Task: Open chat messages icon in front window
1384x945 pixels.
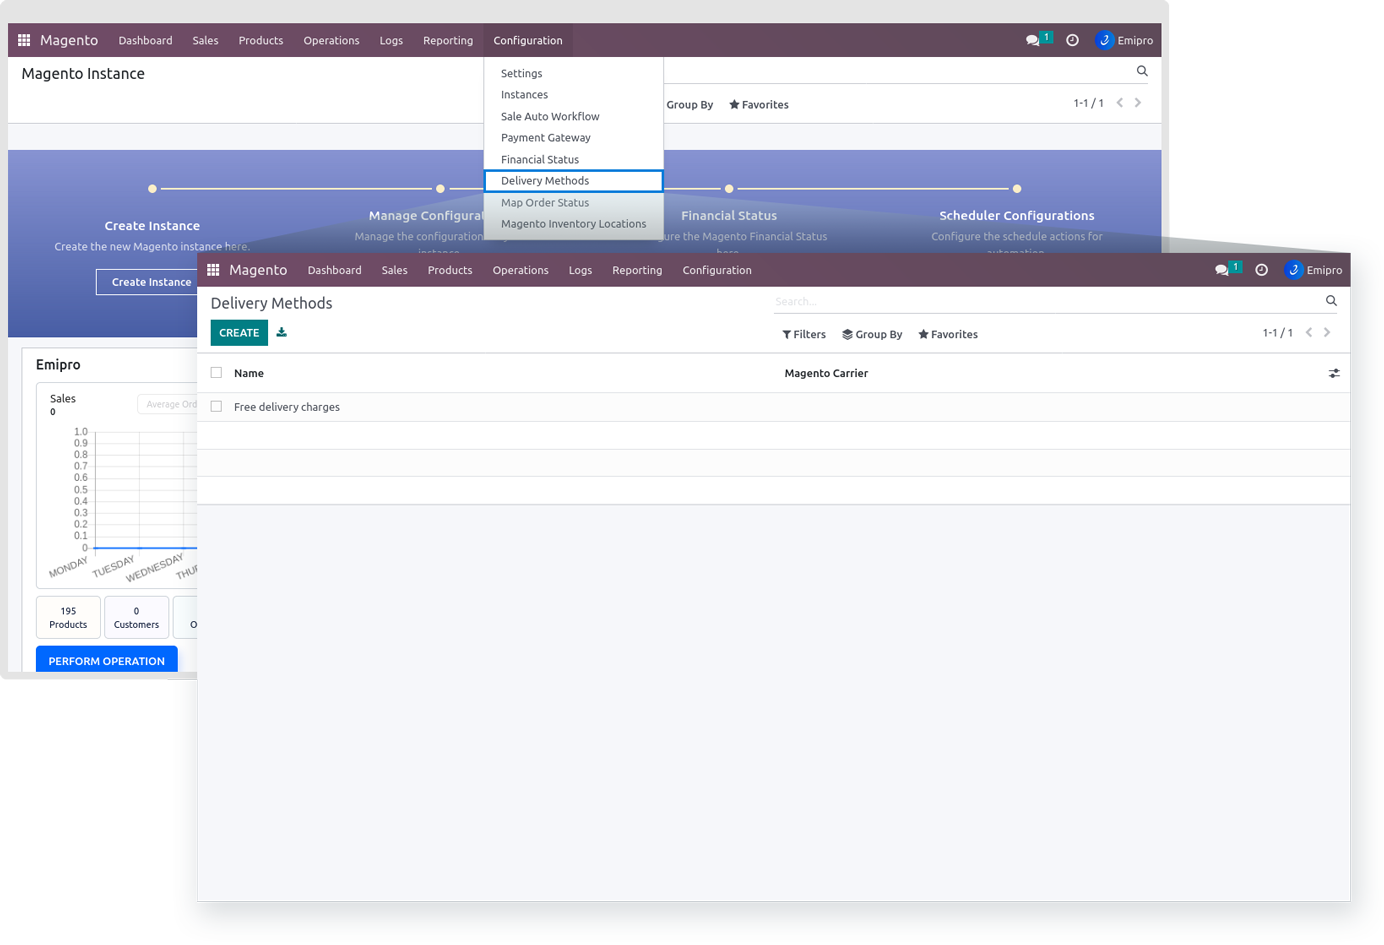Action: point(1222,270)
